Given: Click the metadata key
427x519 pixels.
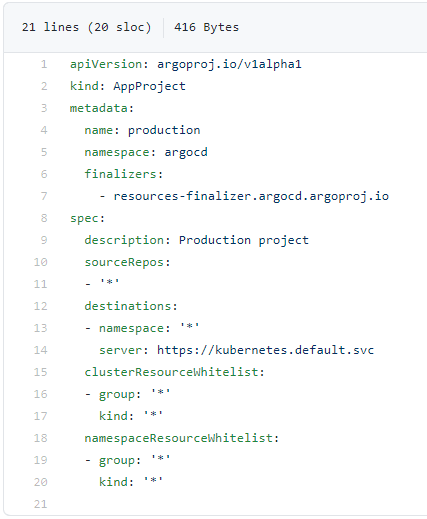Looking at the screenshot, I should (98, 108).
